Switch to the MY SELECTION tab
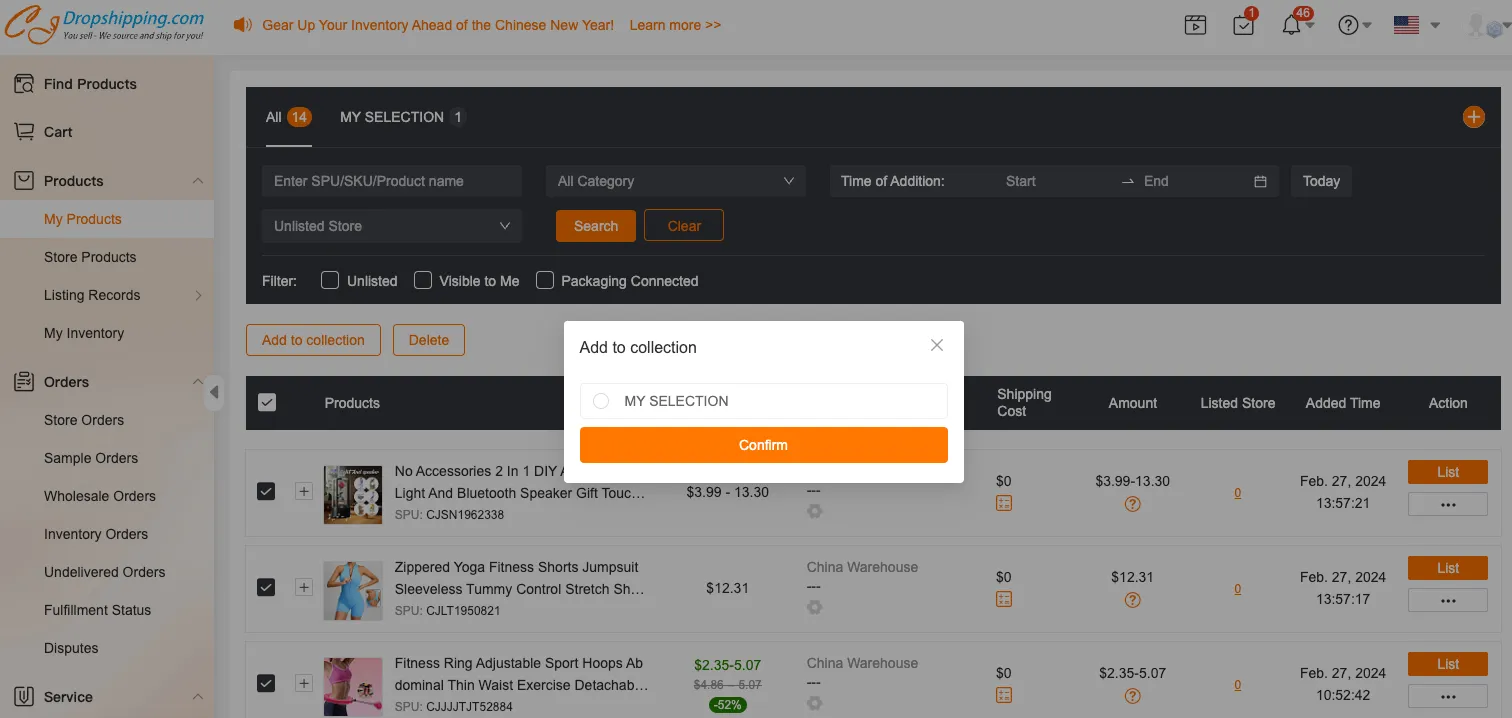This screenshot has height=718, width=1512. click(x=392, y=117)
